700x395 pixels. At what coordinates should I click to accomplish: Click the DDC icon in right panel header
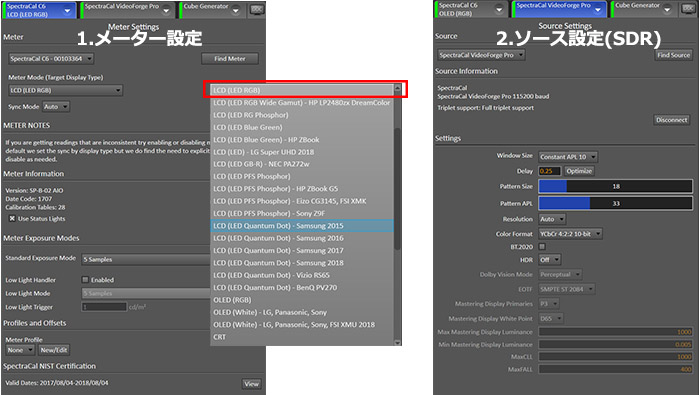[x=688, y=9]
